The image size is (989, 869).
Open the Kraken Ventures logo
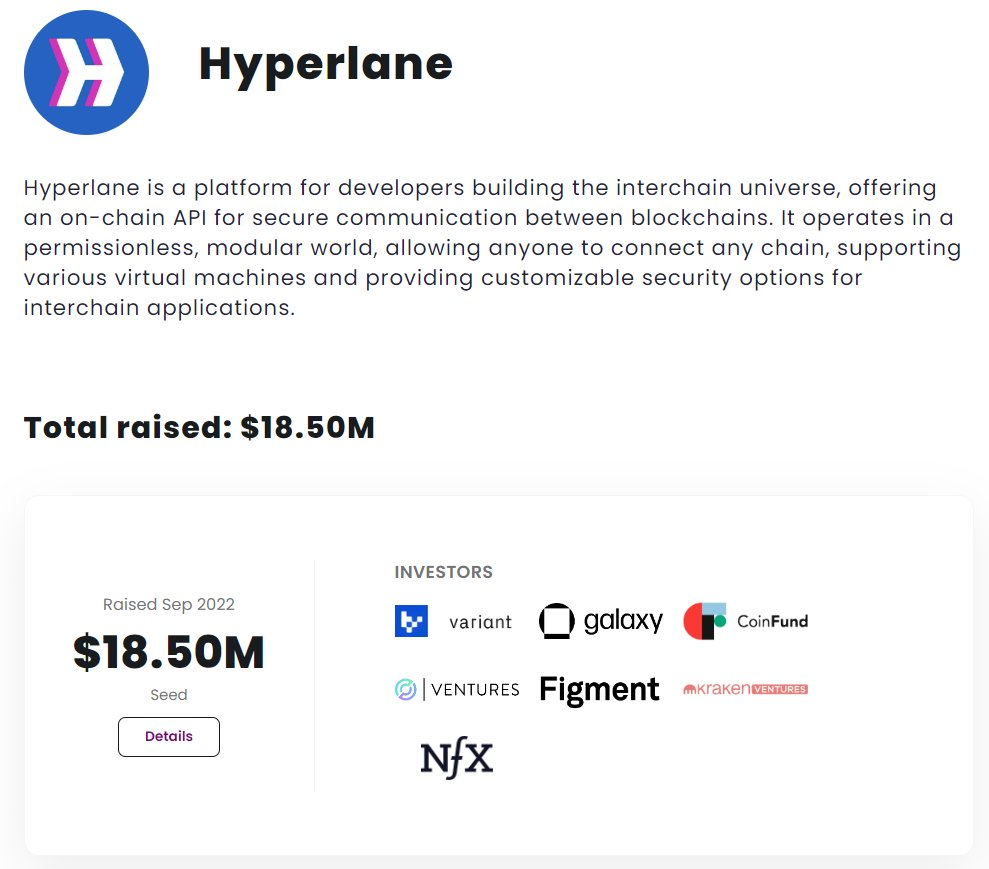point(746,689)
